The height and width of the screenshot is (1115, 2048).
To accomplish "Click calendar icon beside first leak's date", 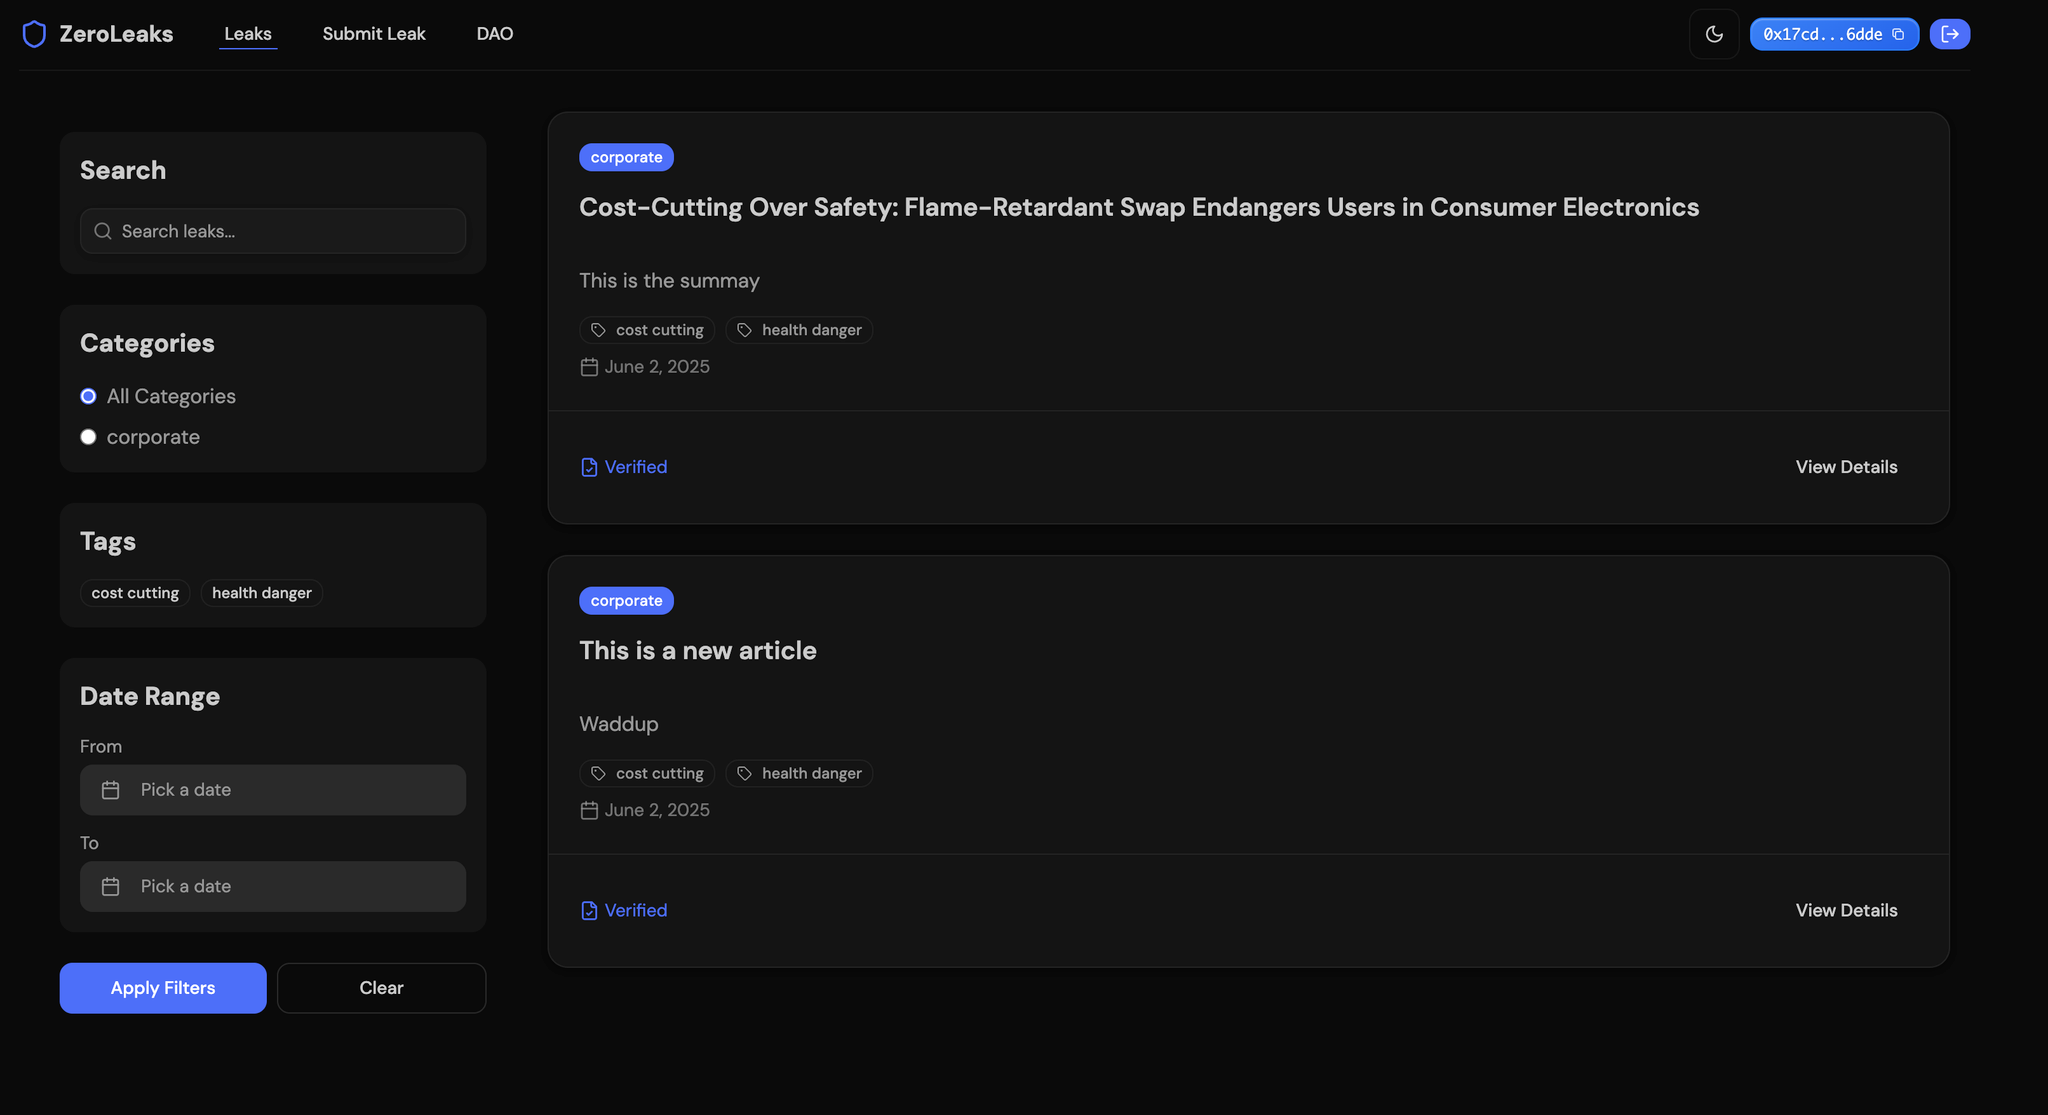I will (589, 367).
